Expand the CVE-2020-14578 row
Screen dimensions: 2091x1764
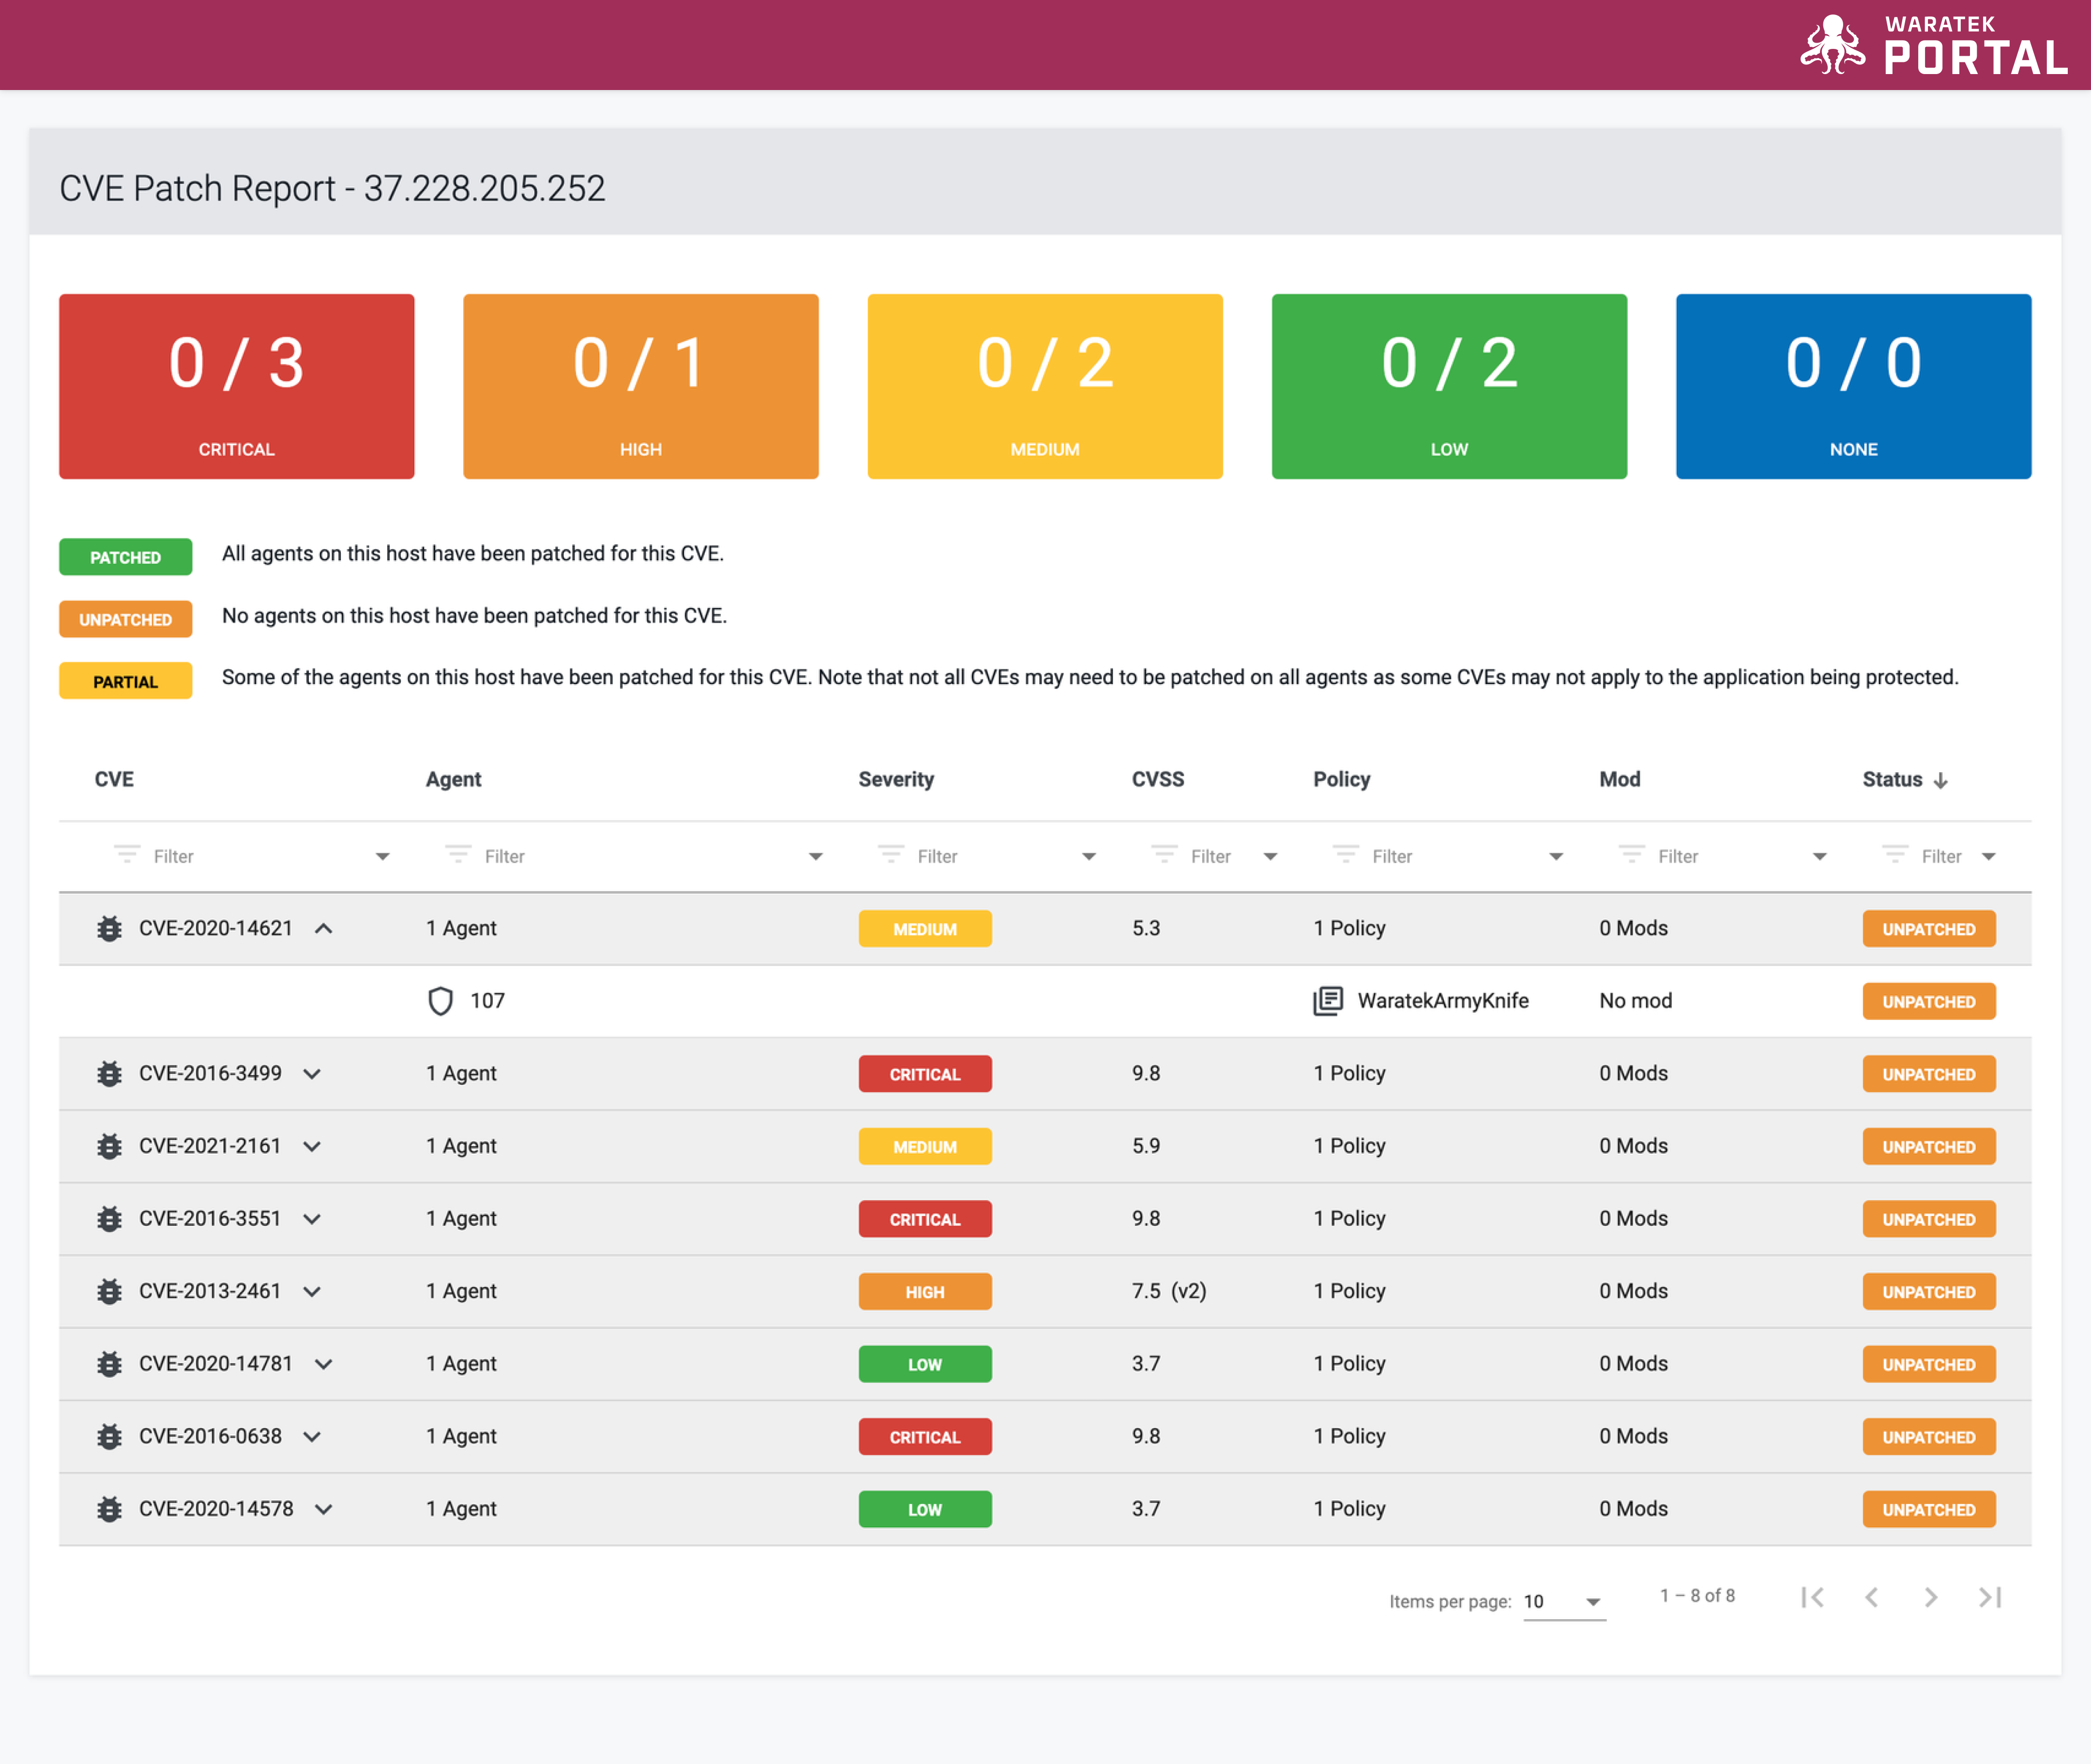click(323, 1509)
